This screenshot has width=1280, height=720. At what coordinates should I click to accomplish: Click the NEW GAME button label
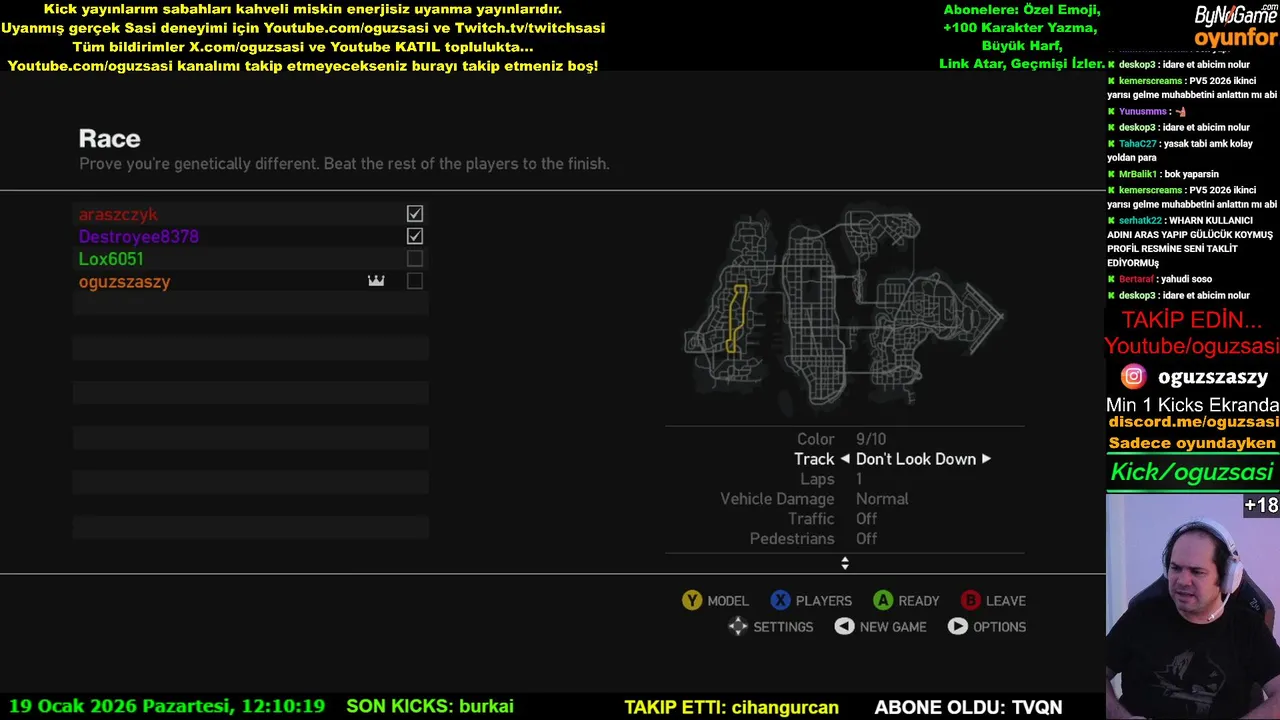pyautogui.click(x=893, y=627)
